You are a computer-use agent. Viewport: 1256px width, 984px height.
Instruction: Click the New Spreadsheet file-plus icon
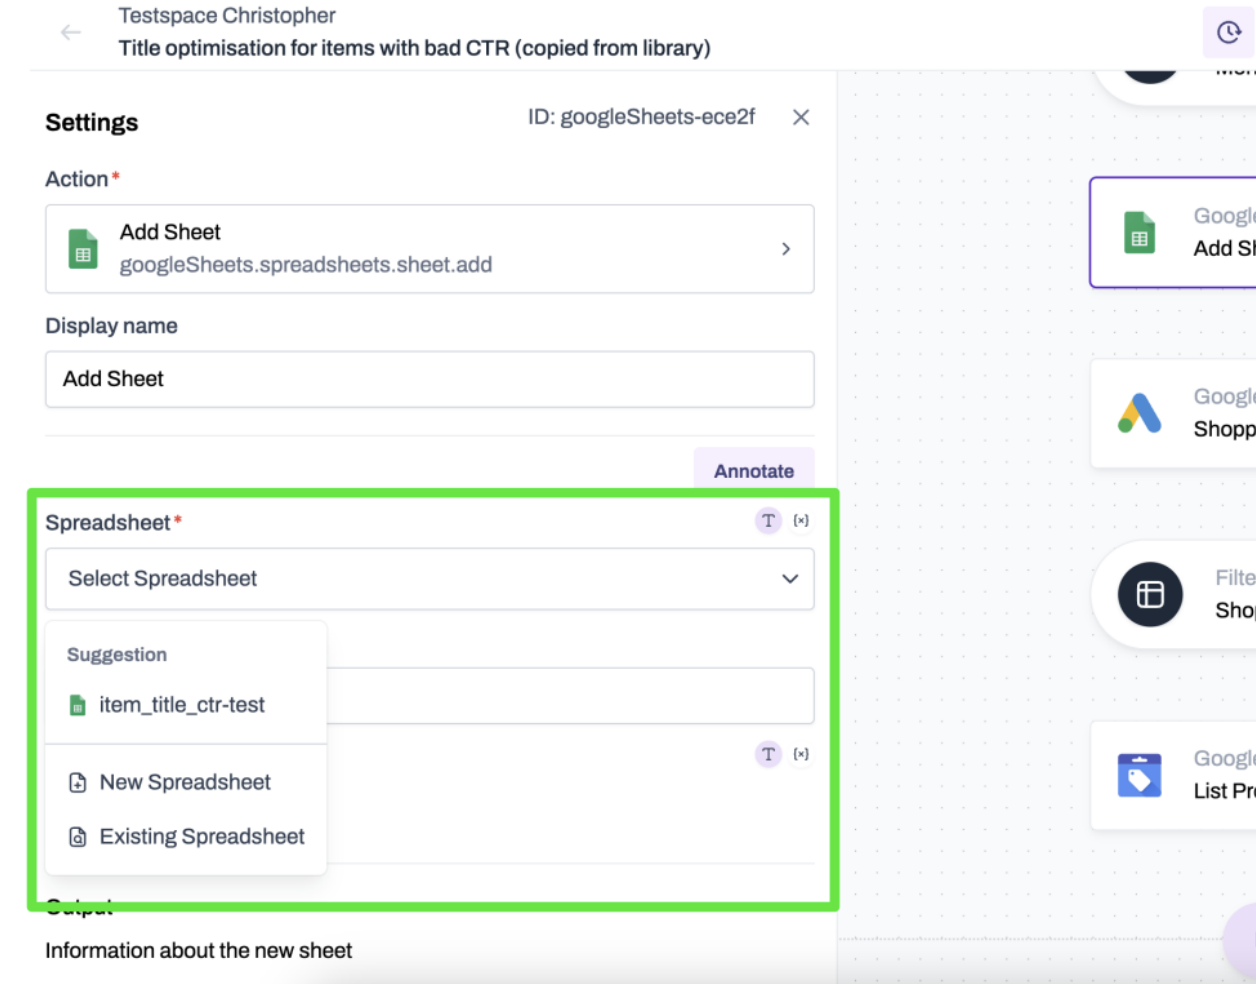click(78, 782)
